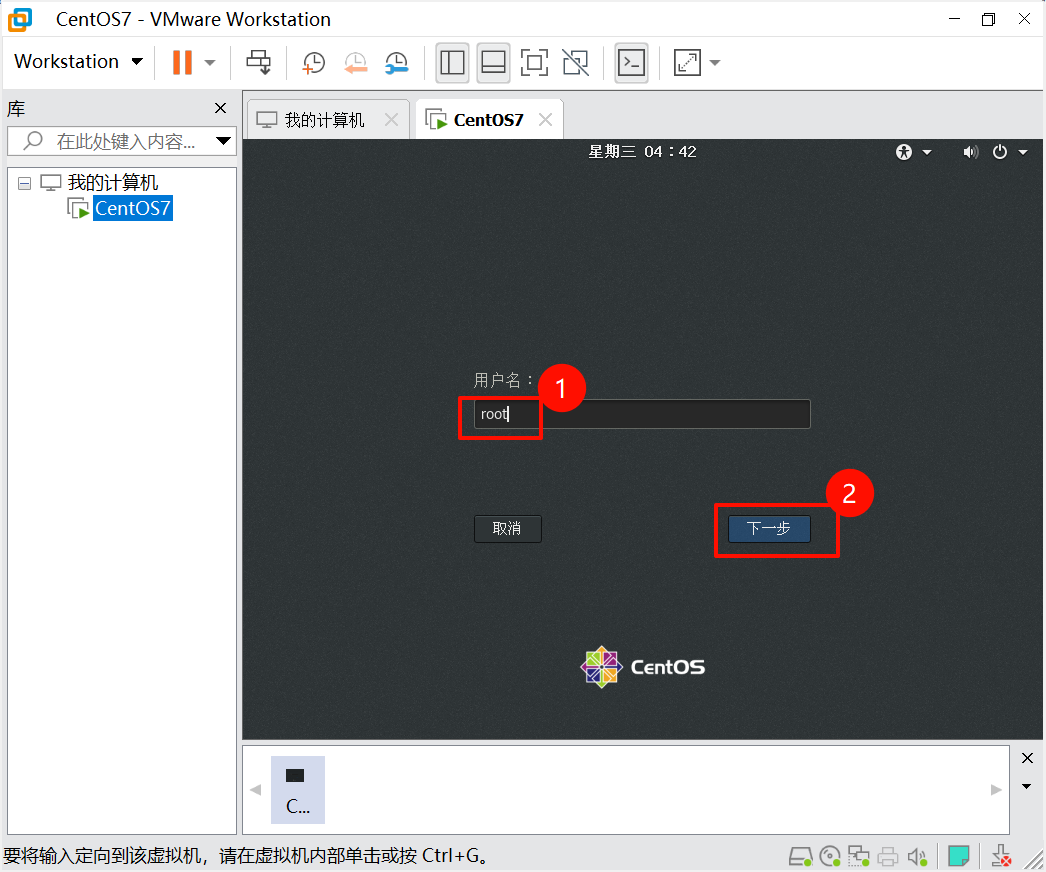The width and height of the screenshot is (1046, 872).
Task: Open the stretch display dropdown arrow
Action: tap(715, 63)
